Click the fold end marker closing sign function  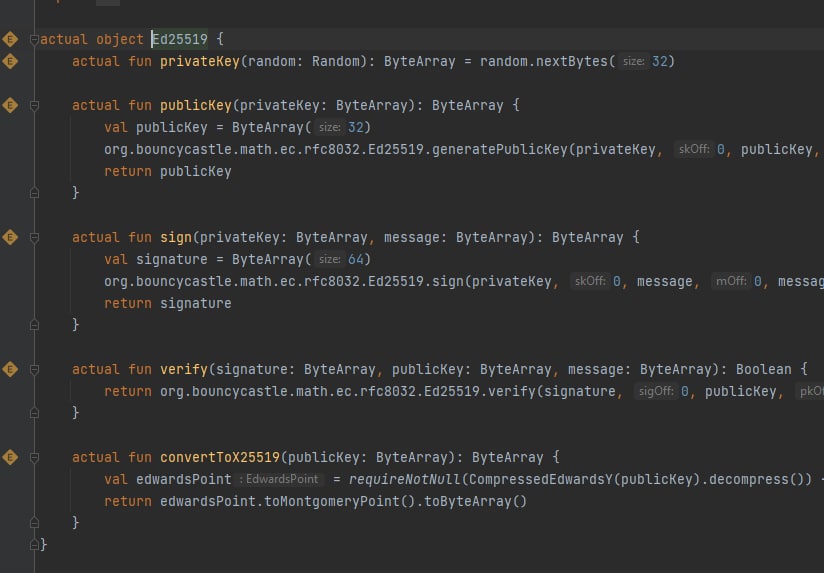click(34, 325)
